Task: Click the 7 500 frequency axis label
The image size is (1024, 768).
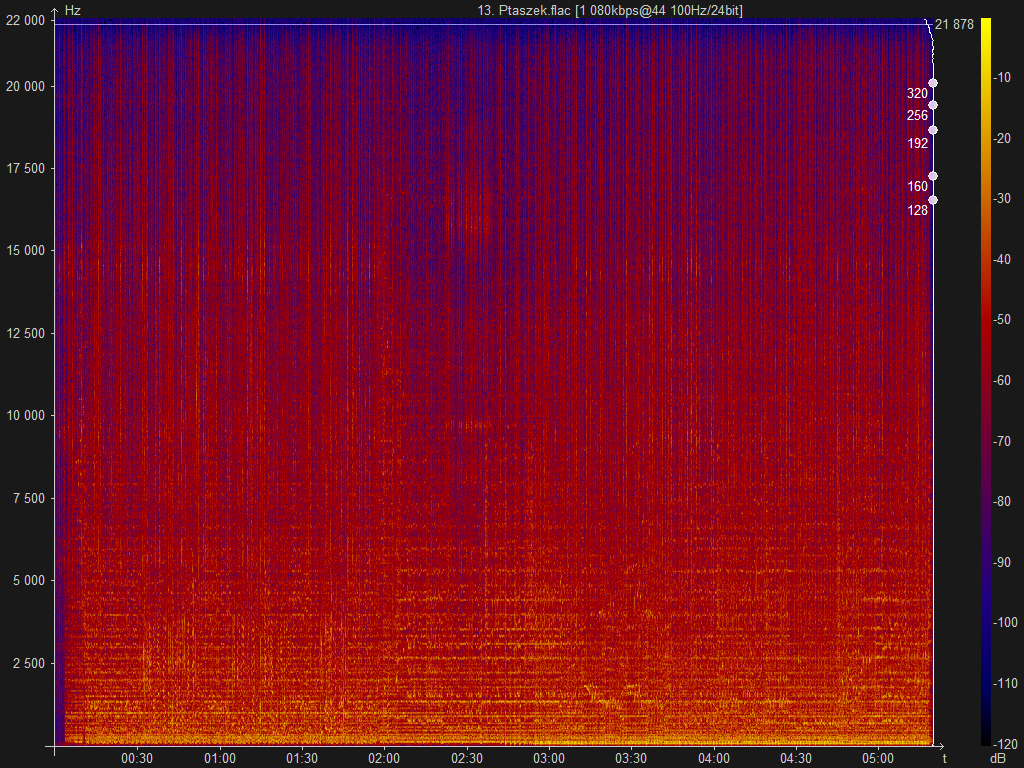Action: [29, 498]
